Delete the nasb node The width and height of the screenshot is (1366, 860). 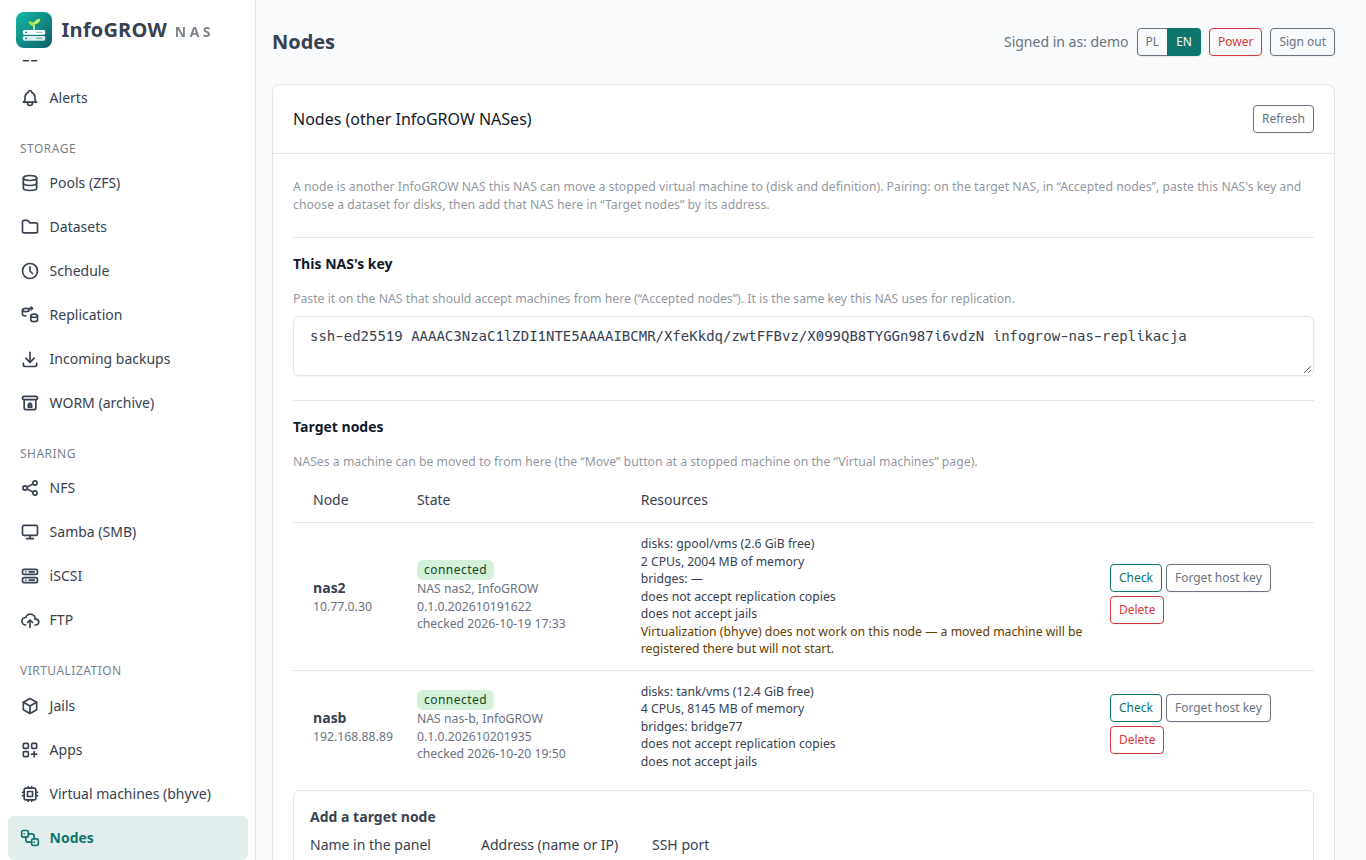1137,740
